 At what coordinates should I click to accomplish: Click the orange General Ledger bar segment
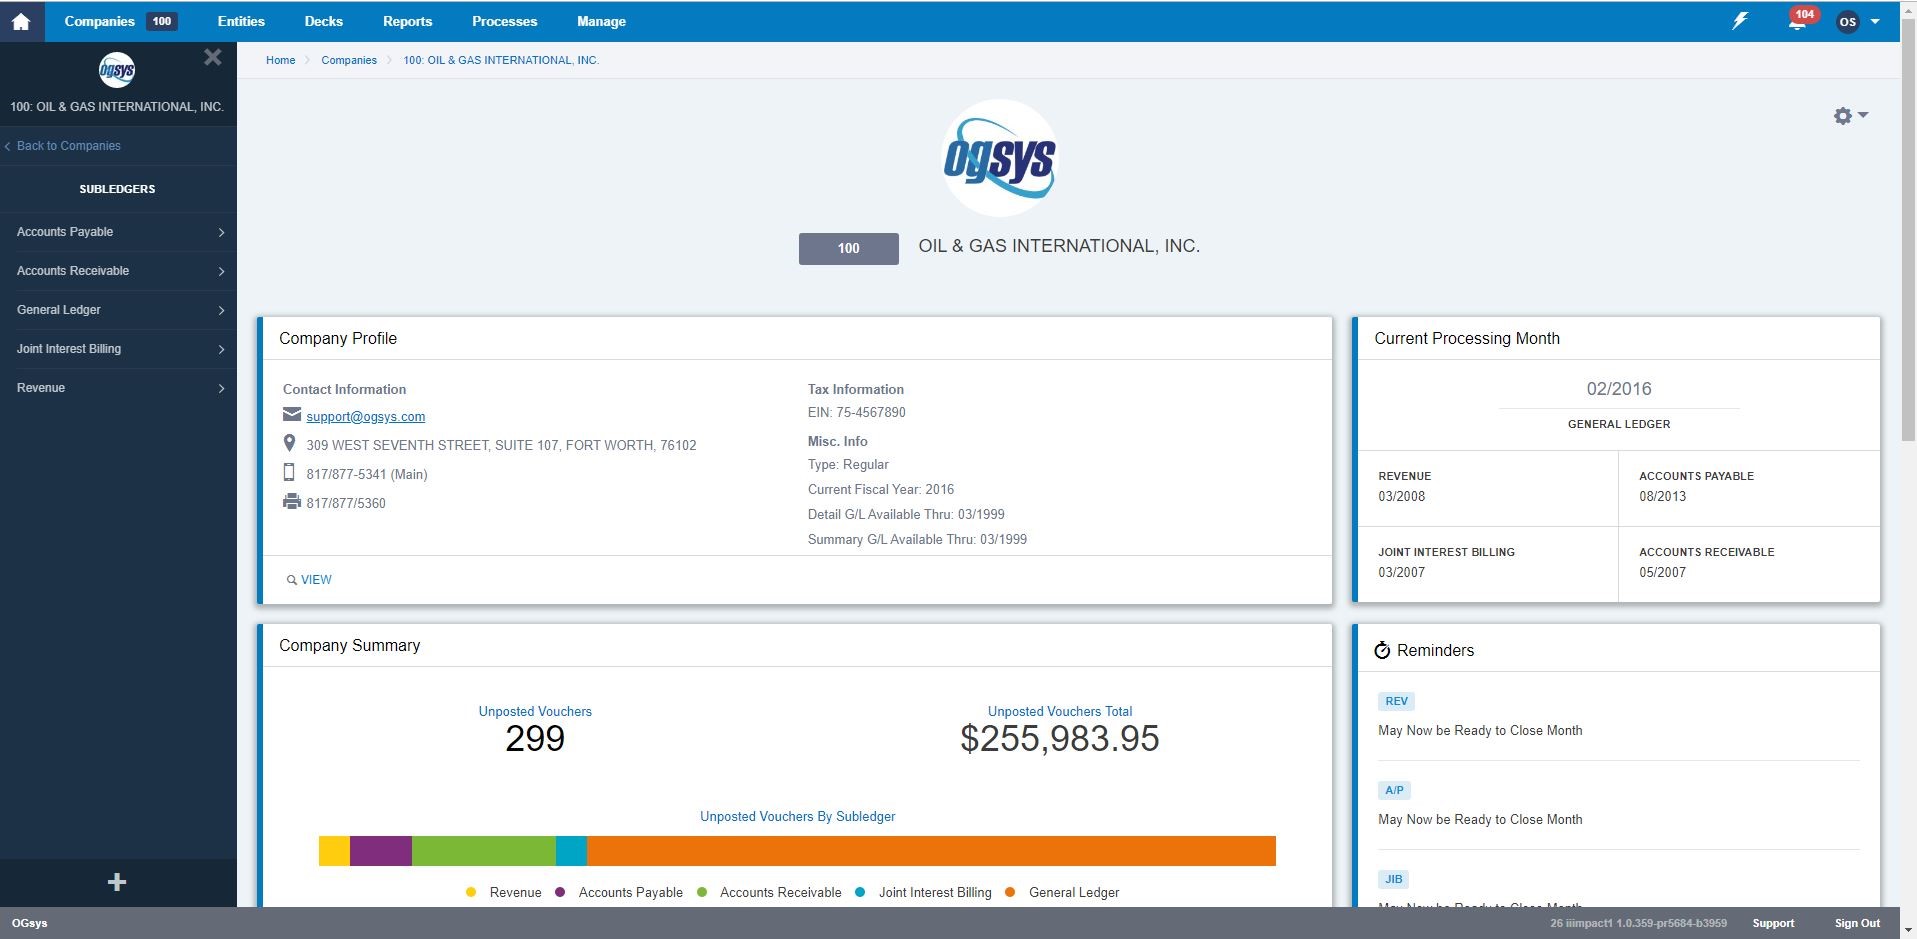pyautogui.click(x=931, y=851)
